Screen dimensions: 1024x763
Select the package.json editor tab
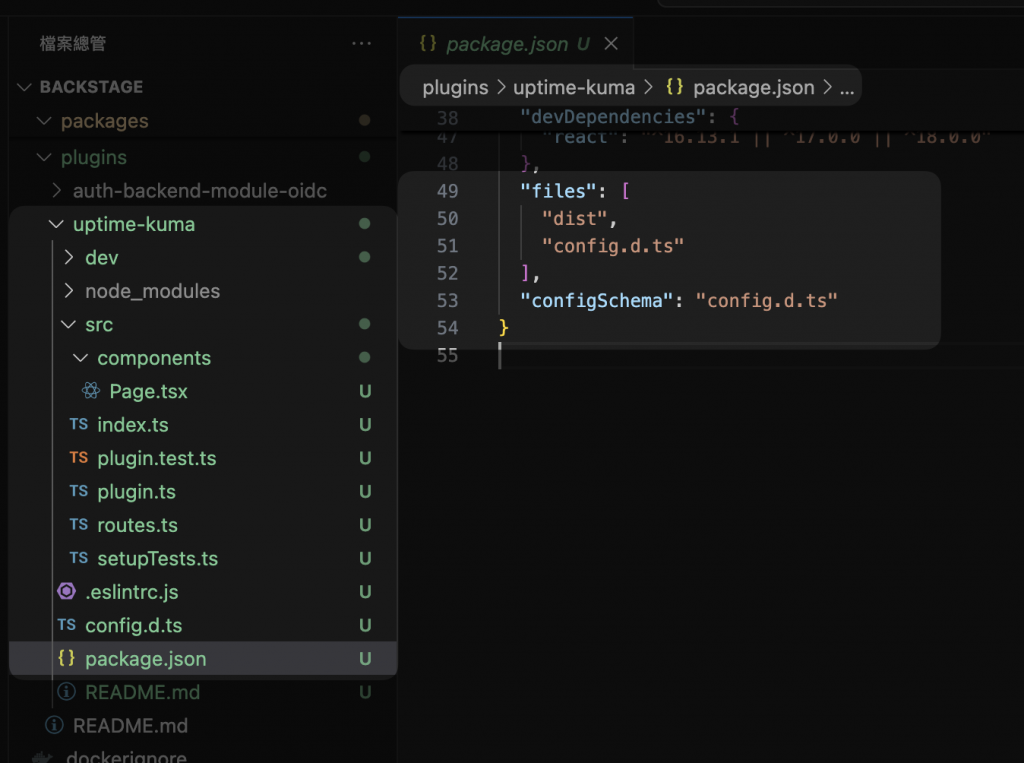(x=506, y=44)
